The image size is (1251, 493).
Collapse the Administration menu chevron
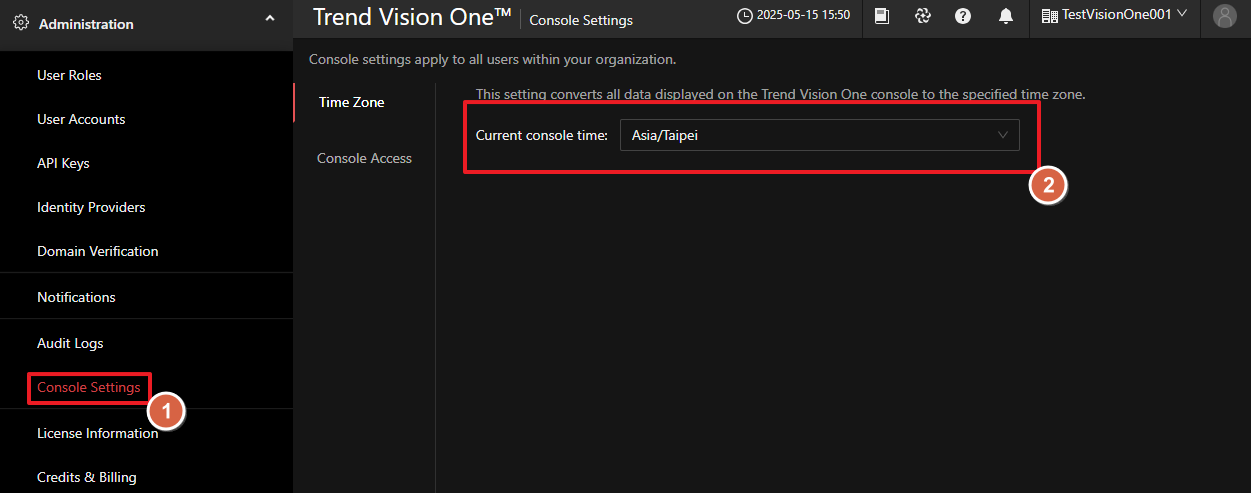[270, 19]
